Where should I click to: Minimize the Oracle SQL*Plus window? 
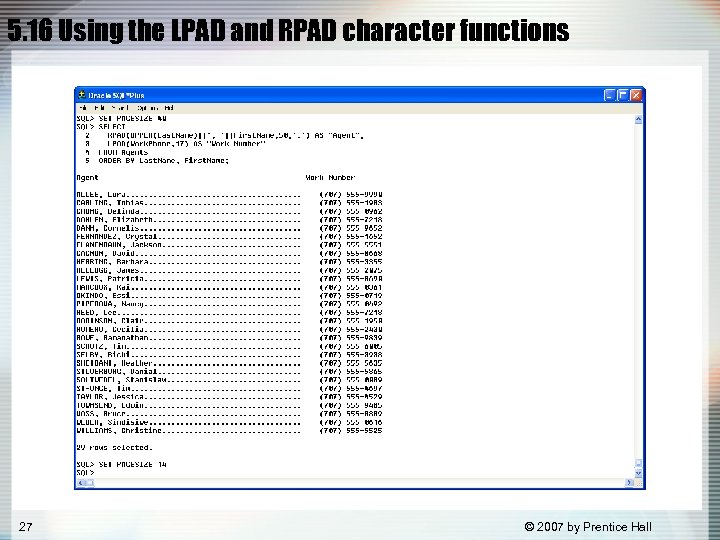point(609,95)
